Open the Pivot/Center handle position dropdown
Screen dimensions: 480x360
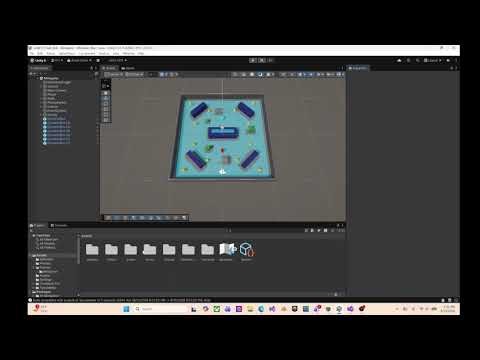coord(114,74)
